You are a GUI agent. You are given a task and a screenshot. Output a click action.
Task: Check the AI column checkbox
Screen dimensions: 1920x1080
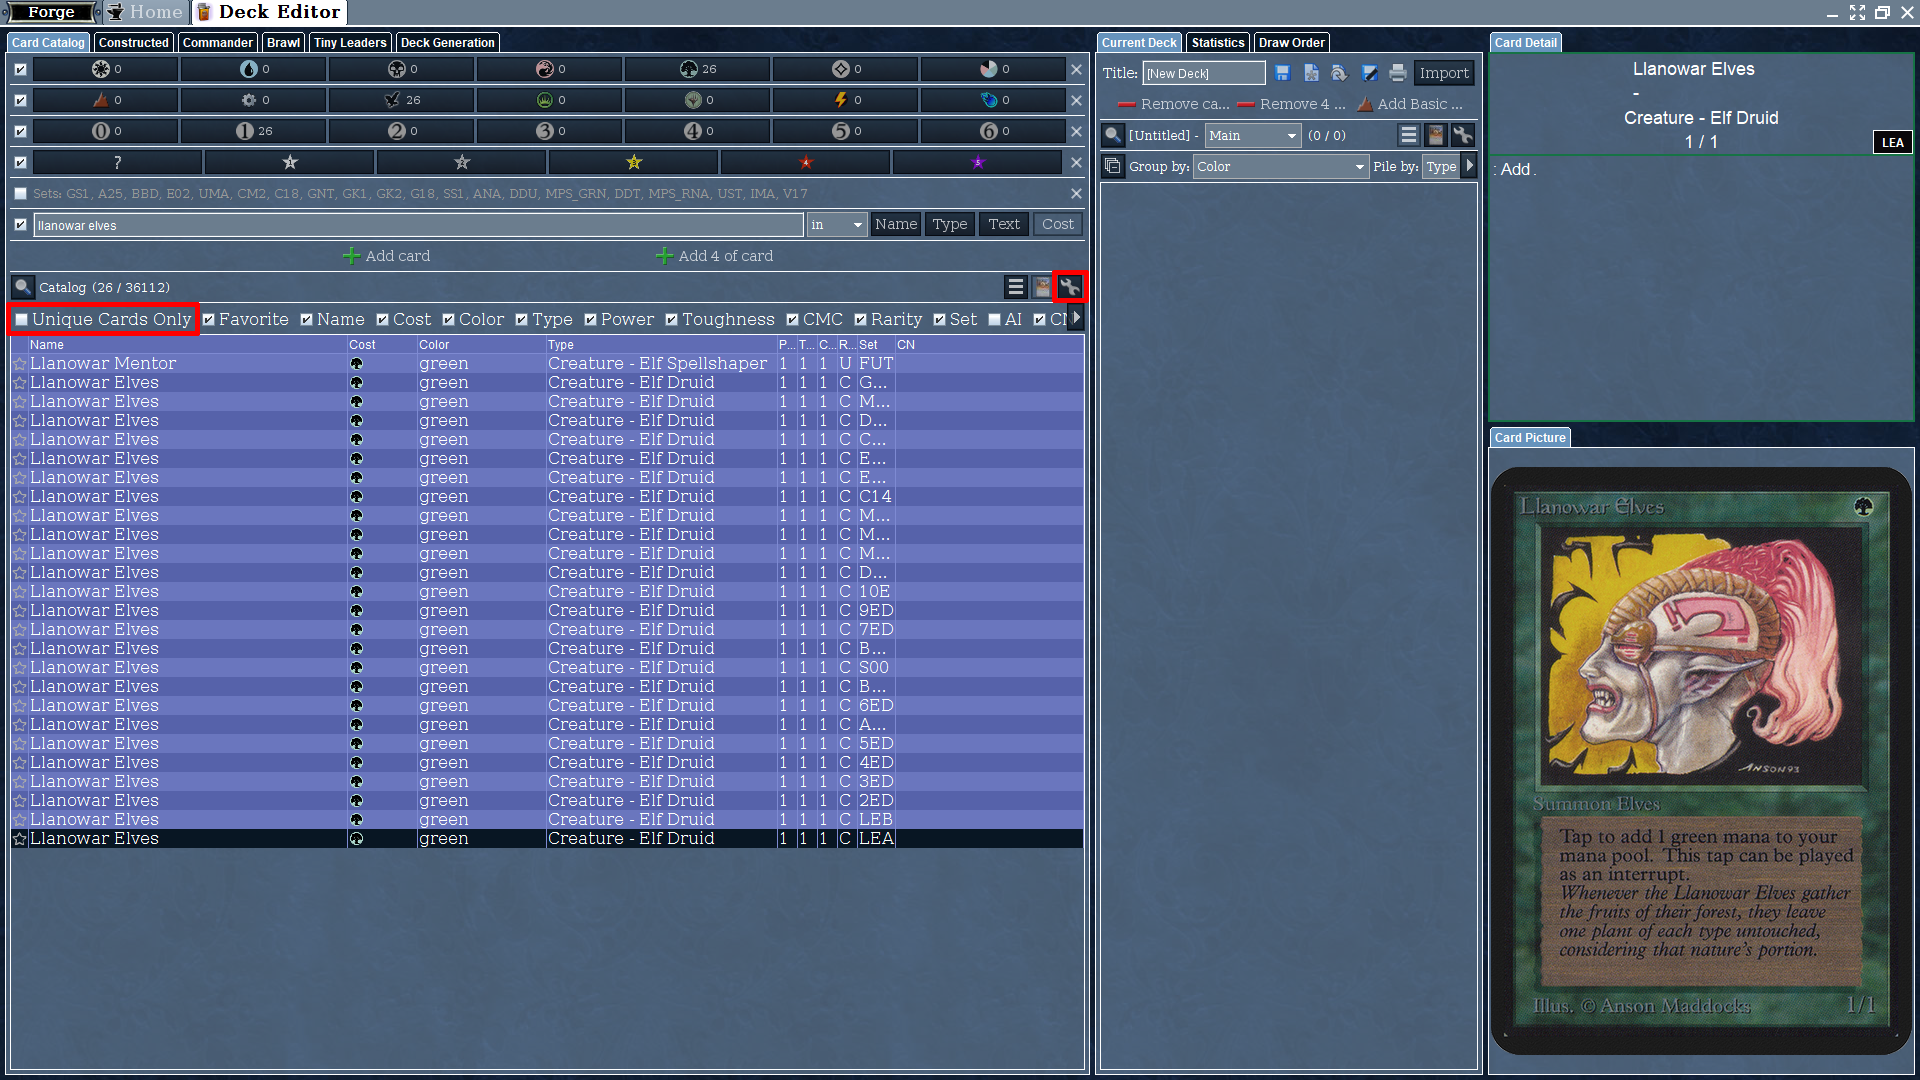click(994, 320)
